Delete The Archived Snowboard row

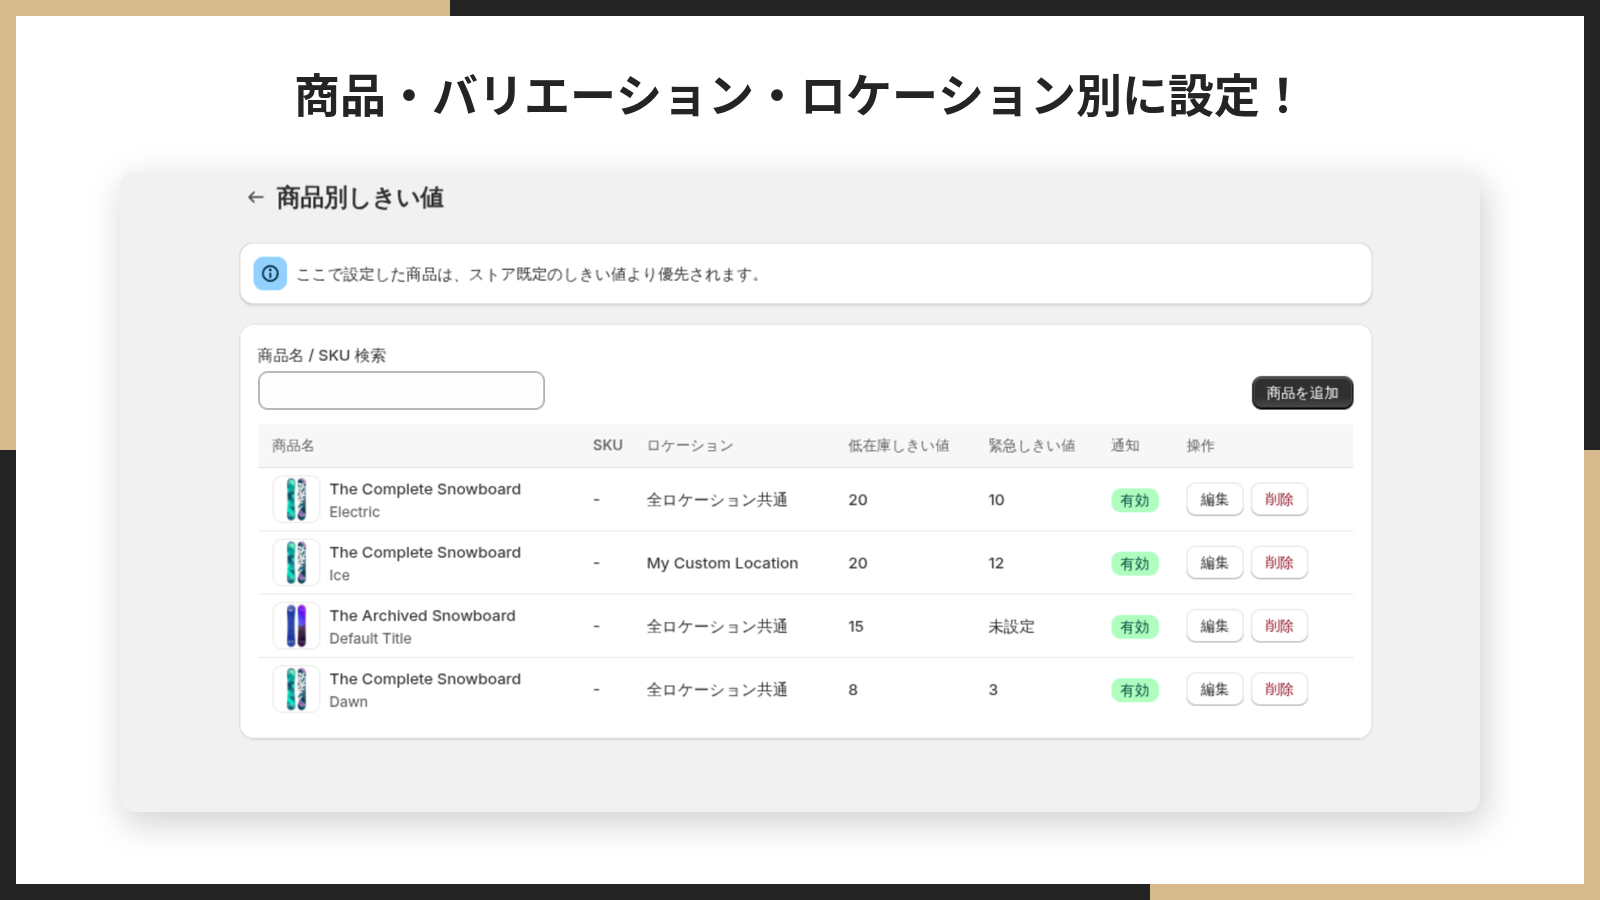(x=1279, y=626)
